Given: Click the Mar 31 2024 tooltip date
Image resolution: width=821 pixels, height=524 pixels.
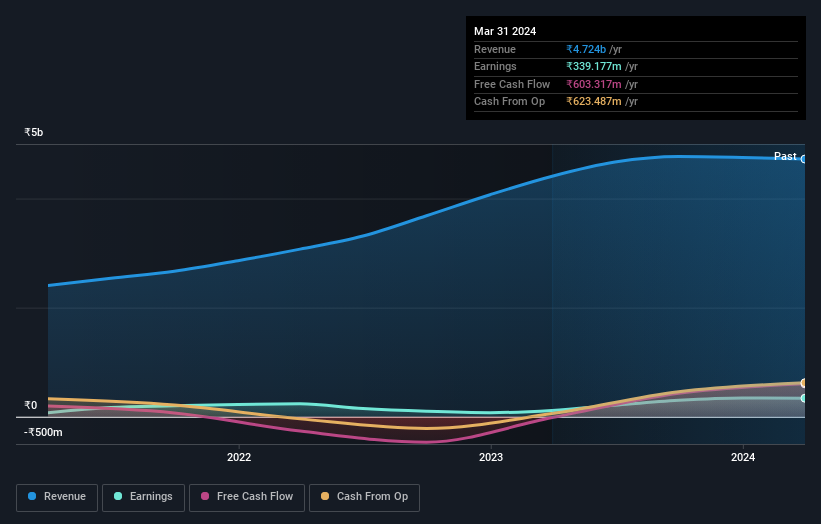Looking at the screenshot, I should [505, 31].
